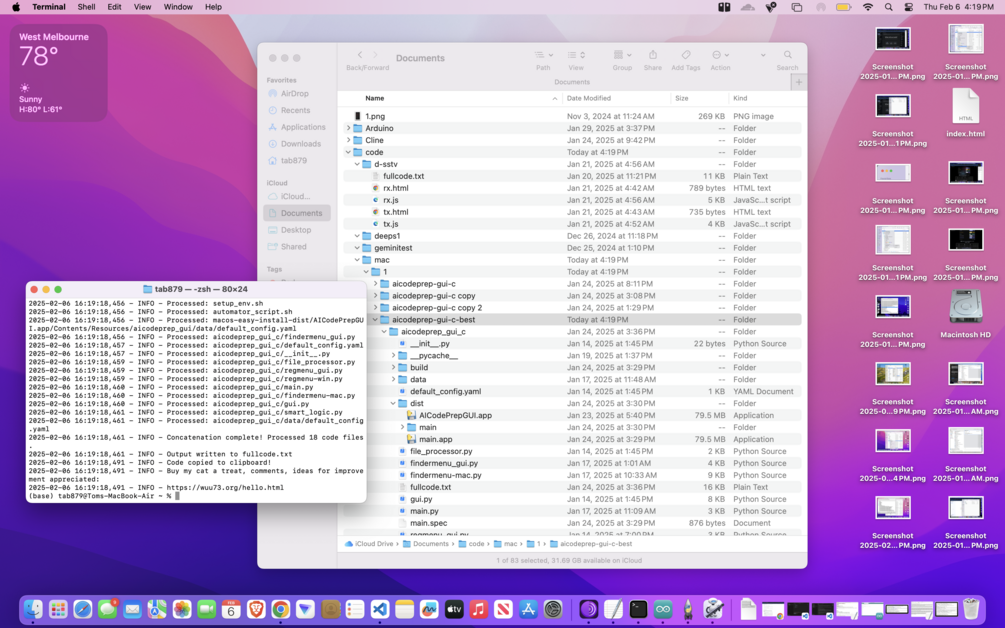Open Launchpad in the Dock
1005x628 pixels.
coord(58,609)
